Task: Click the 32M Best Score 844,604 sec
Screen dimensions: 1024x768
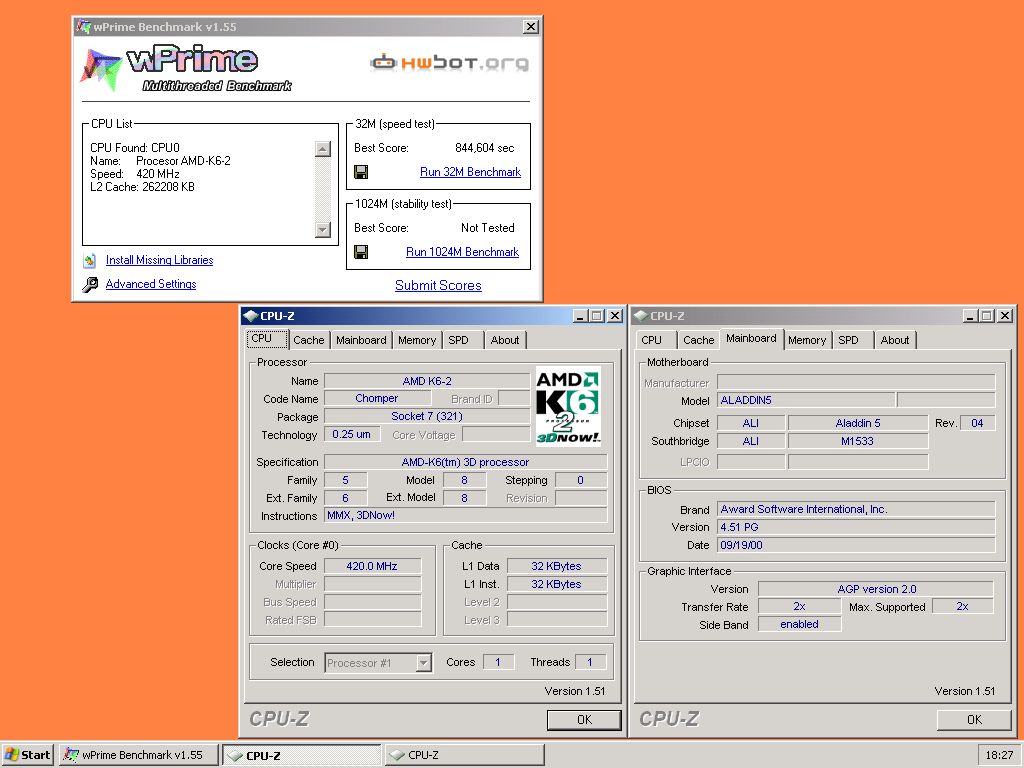Action: coord(485,148)
